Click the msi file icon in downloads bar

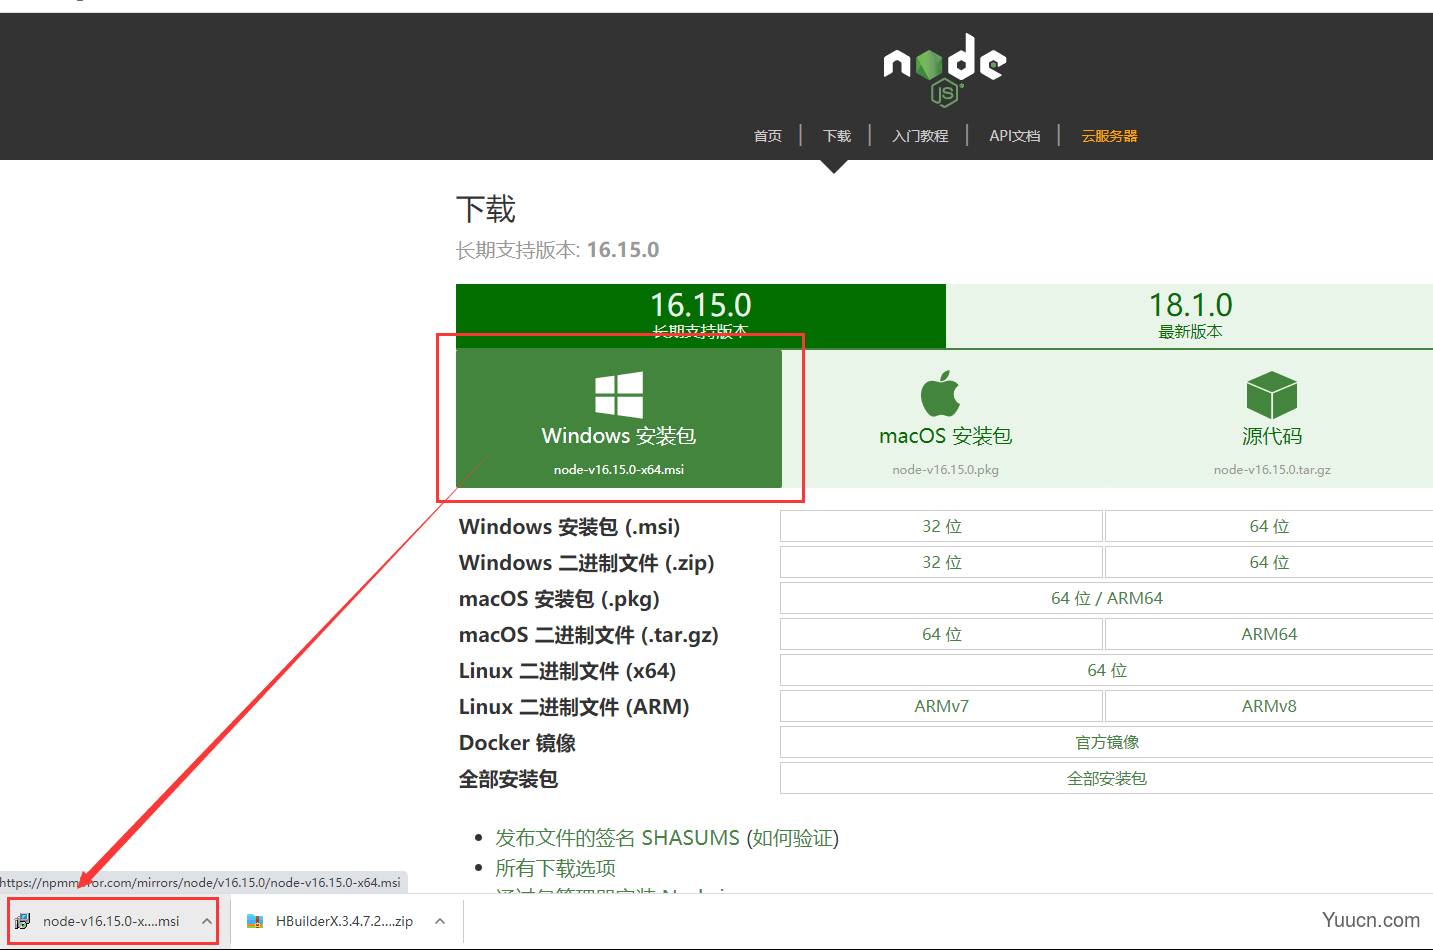coord(23,921)
